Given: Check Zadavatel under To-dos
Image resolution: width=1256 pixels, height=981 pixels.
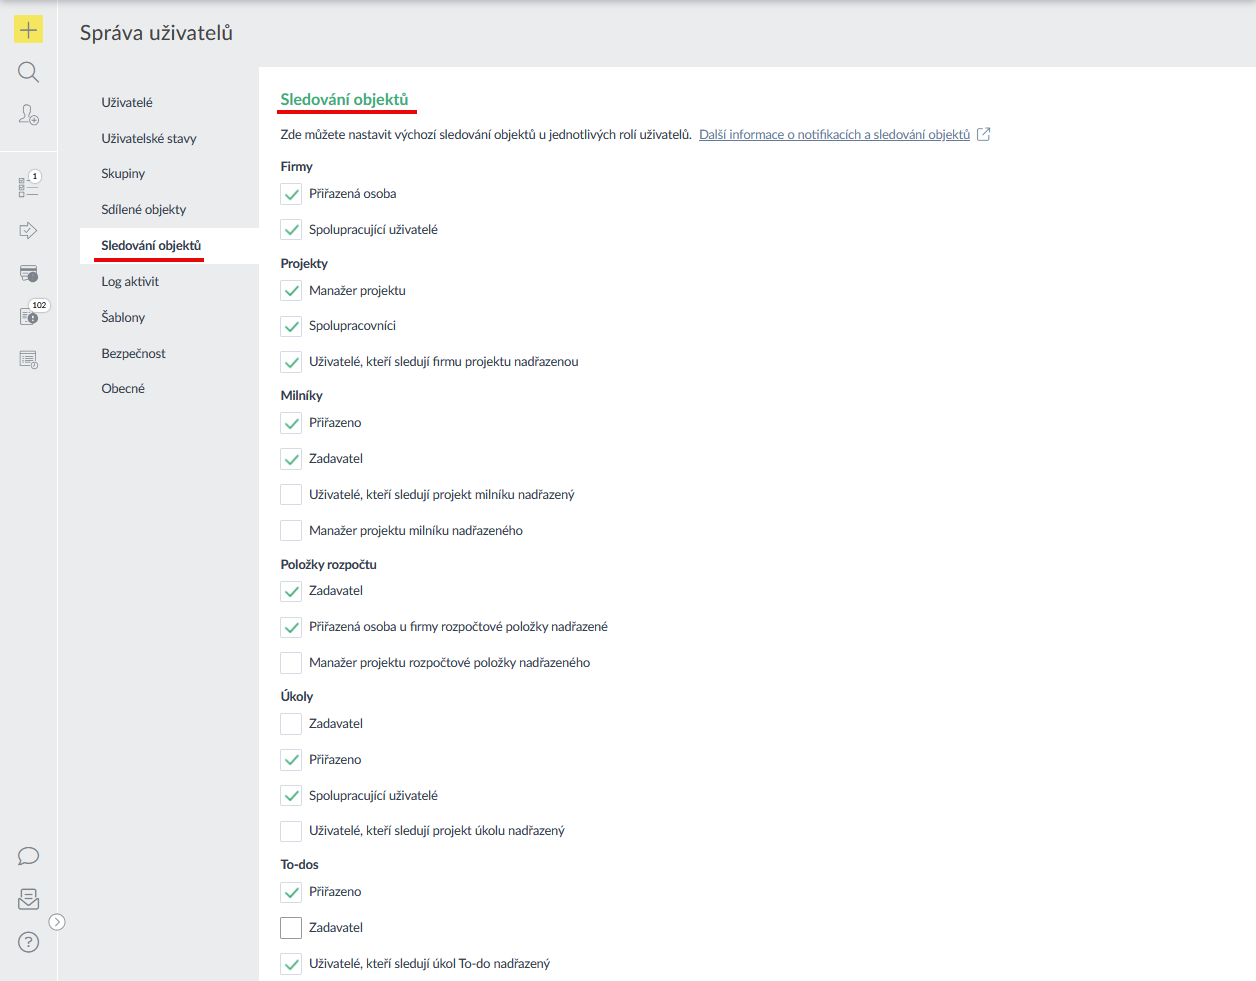Looking at the screenshot, I should coord(291,928).
